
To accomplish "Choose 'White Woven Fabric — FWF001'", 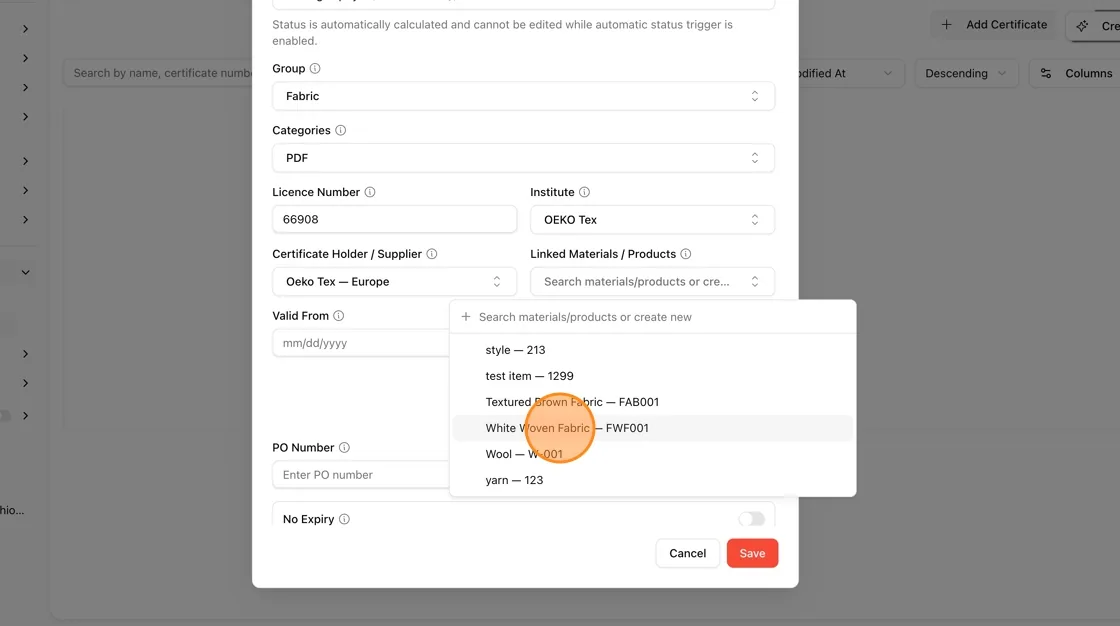I will (x=653, y=428).
